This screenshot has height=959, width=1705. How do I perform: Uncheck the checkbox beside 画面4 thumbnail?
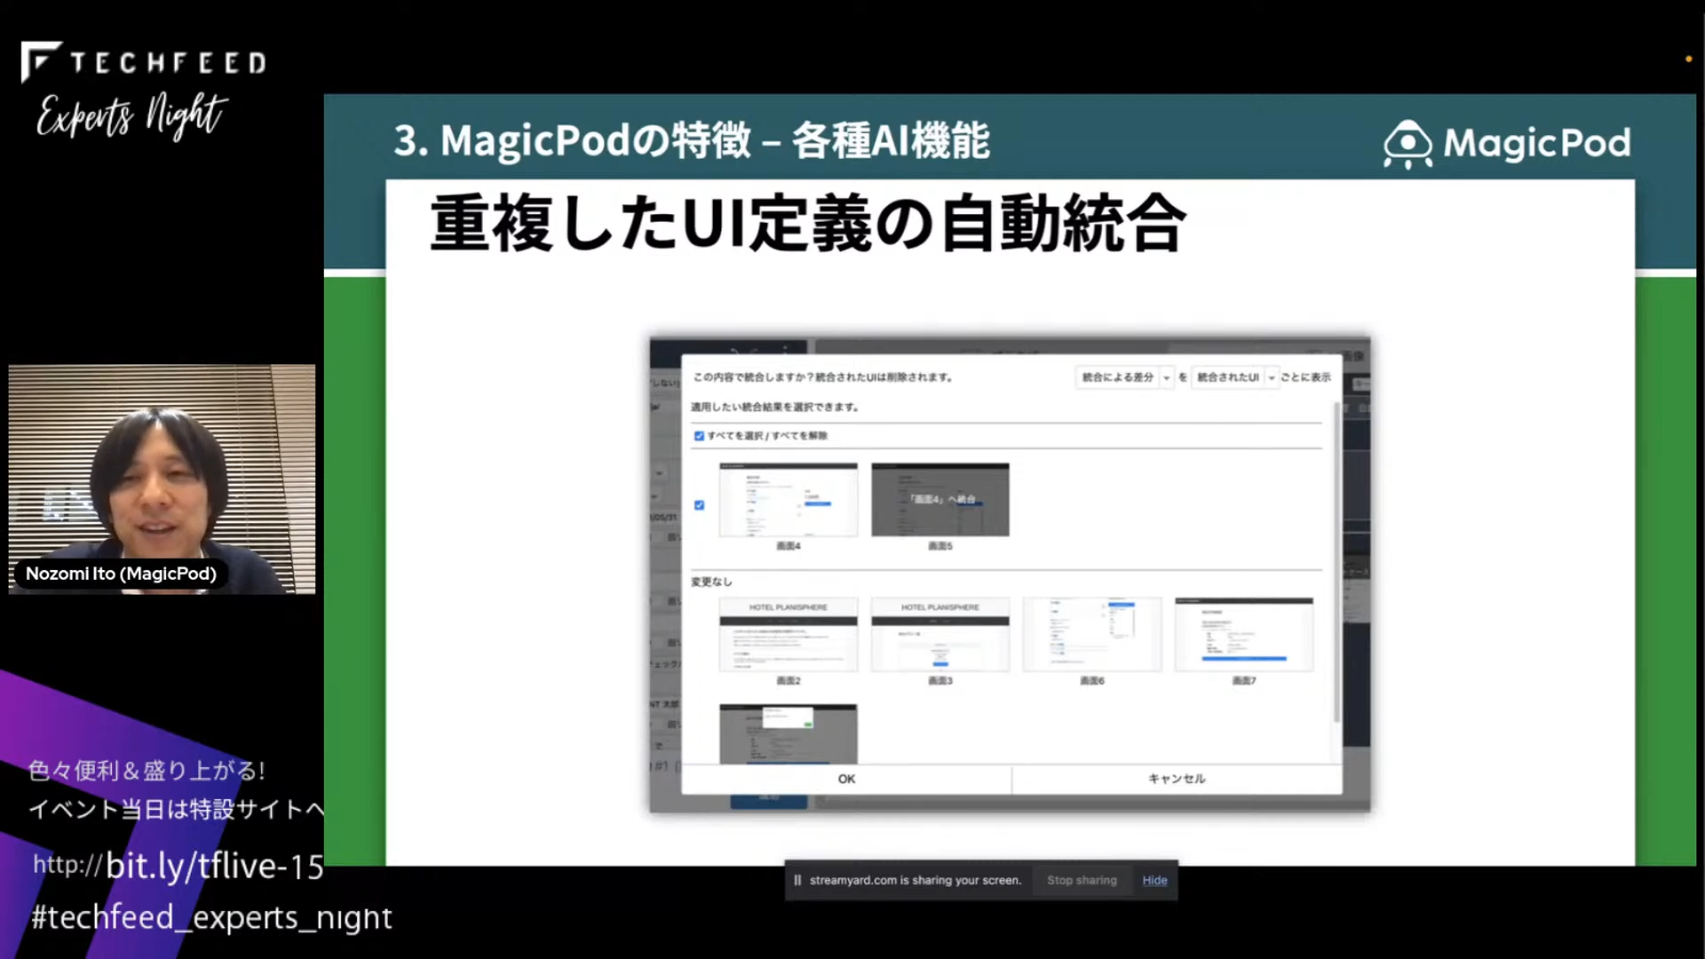699,505
